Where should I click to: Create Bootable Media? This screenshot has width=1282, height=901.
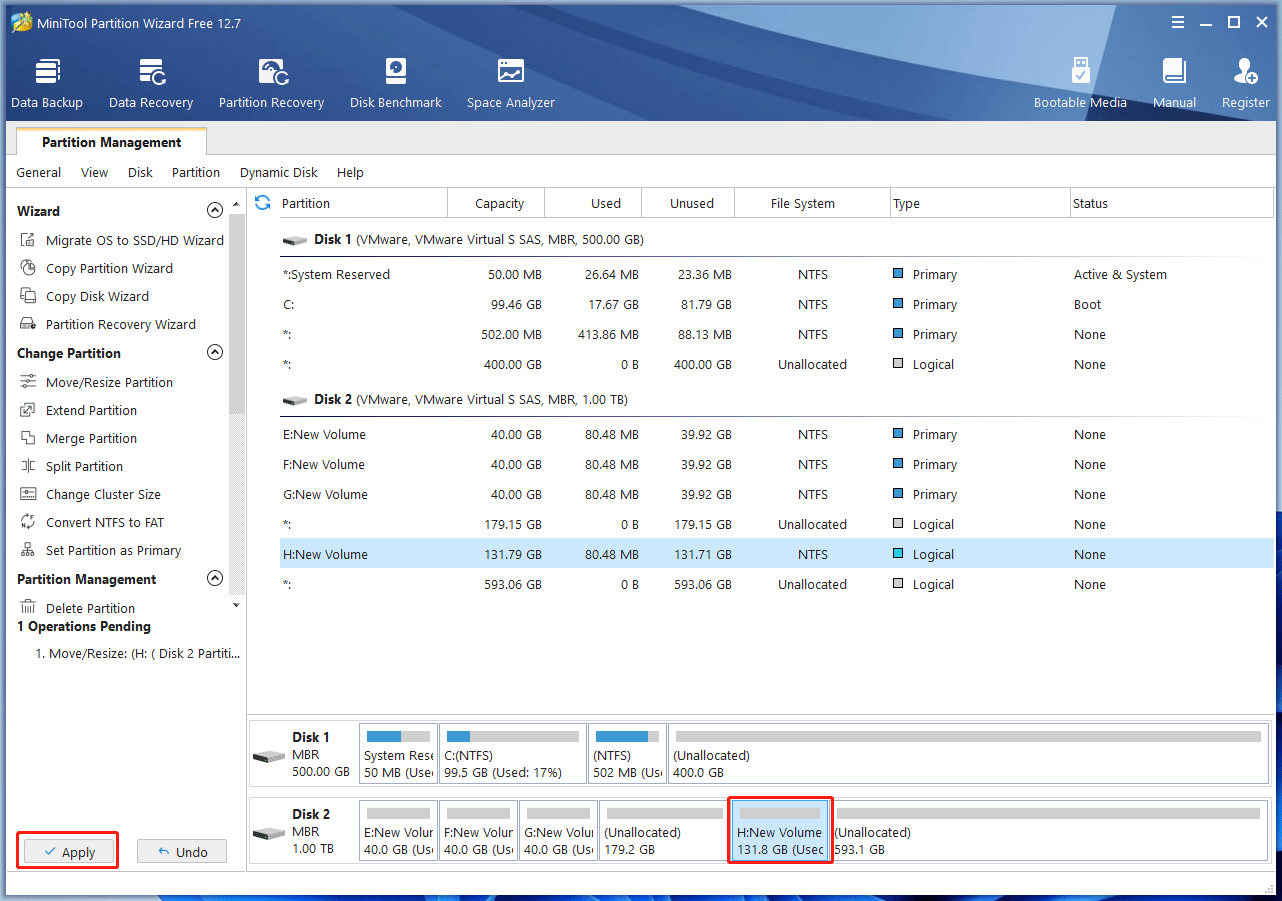1080,84
